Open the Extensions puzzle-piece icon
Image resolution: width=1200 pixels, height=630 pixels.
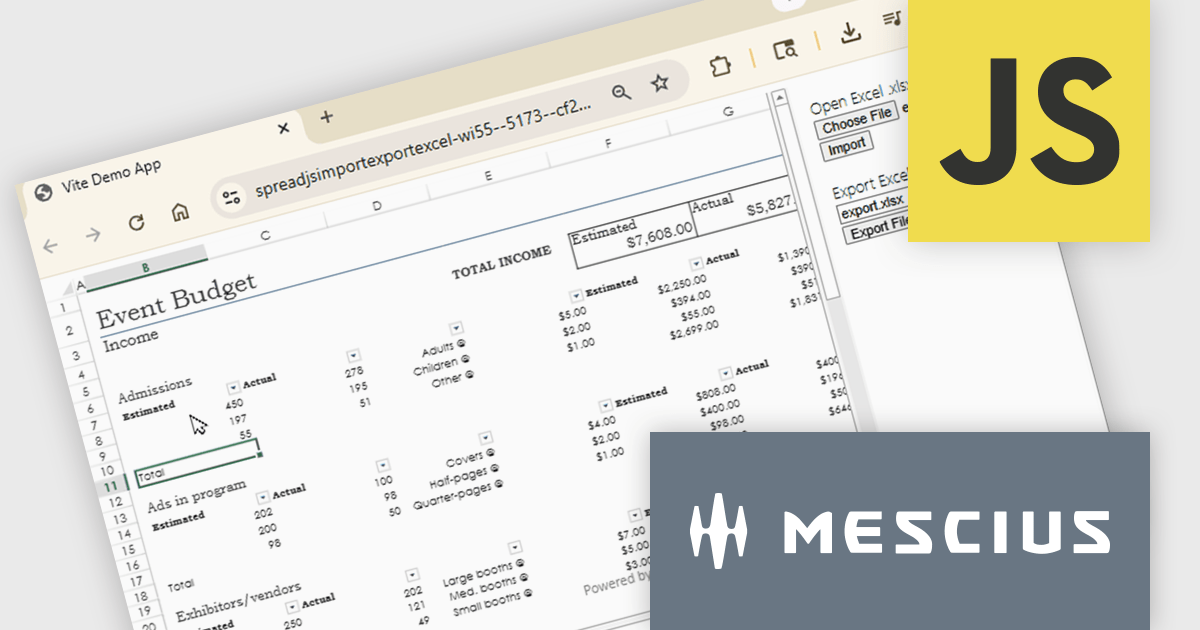tap(718, 66)
